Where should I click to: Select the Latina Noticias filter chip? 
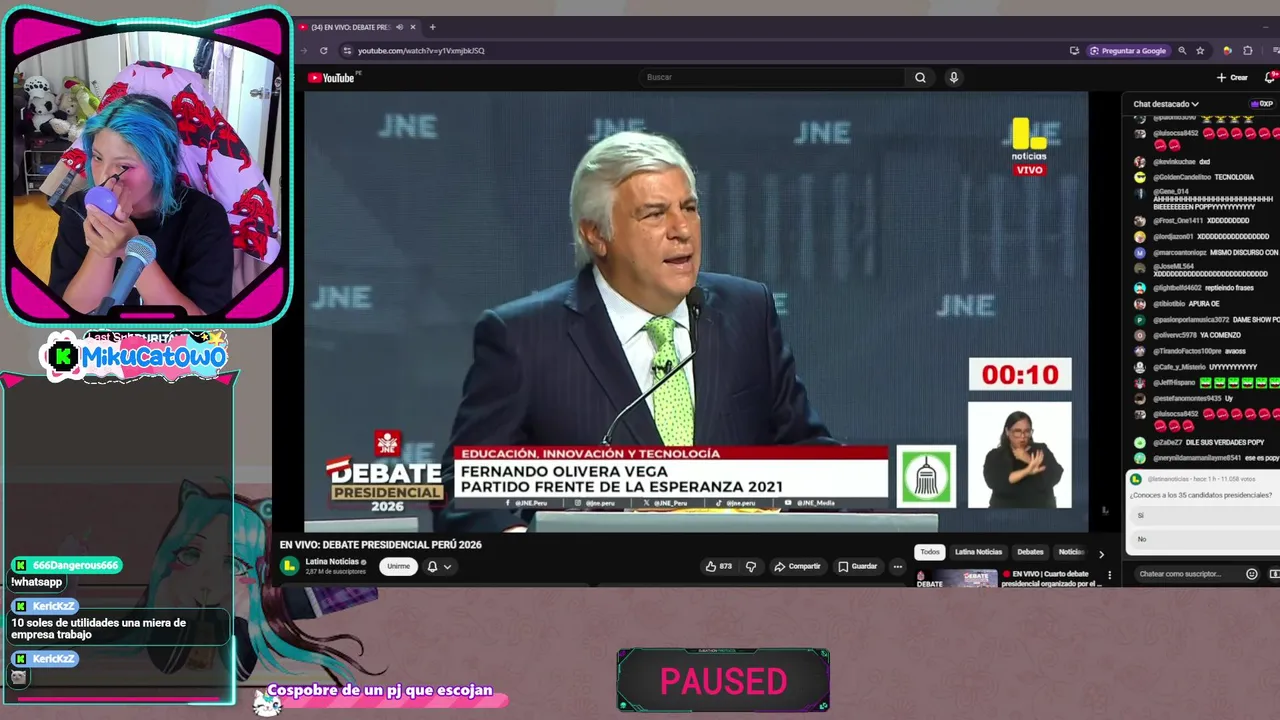(x=978, y=552)
